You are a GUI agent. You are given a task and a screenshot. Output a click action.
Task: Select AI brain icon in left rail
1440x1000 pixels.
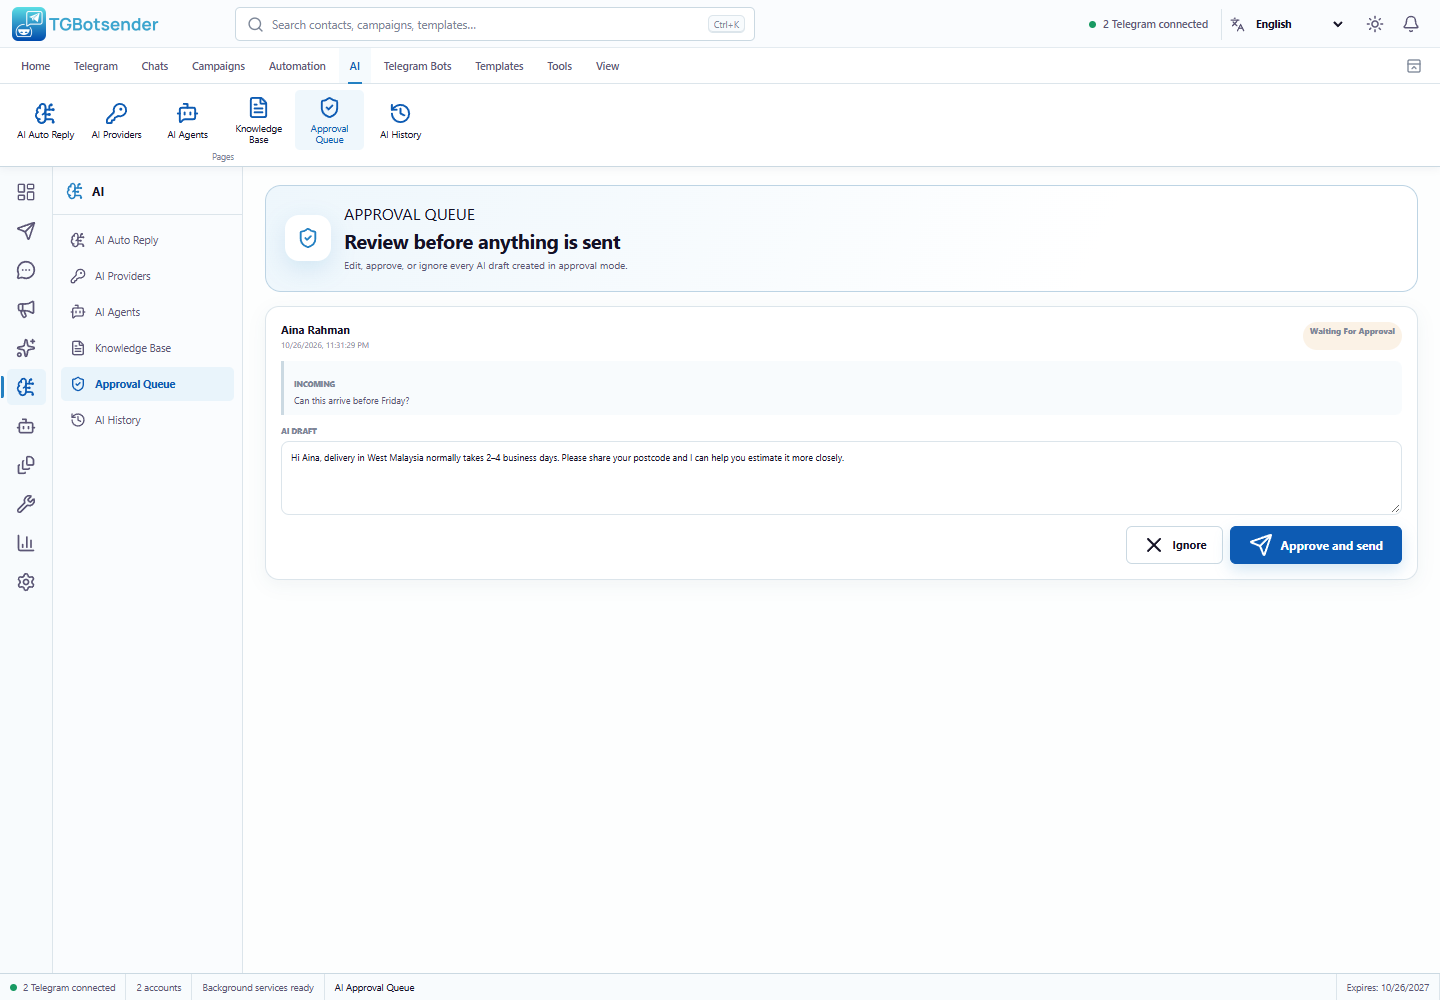click(x=26, y=387)
